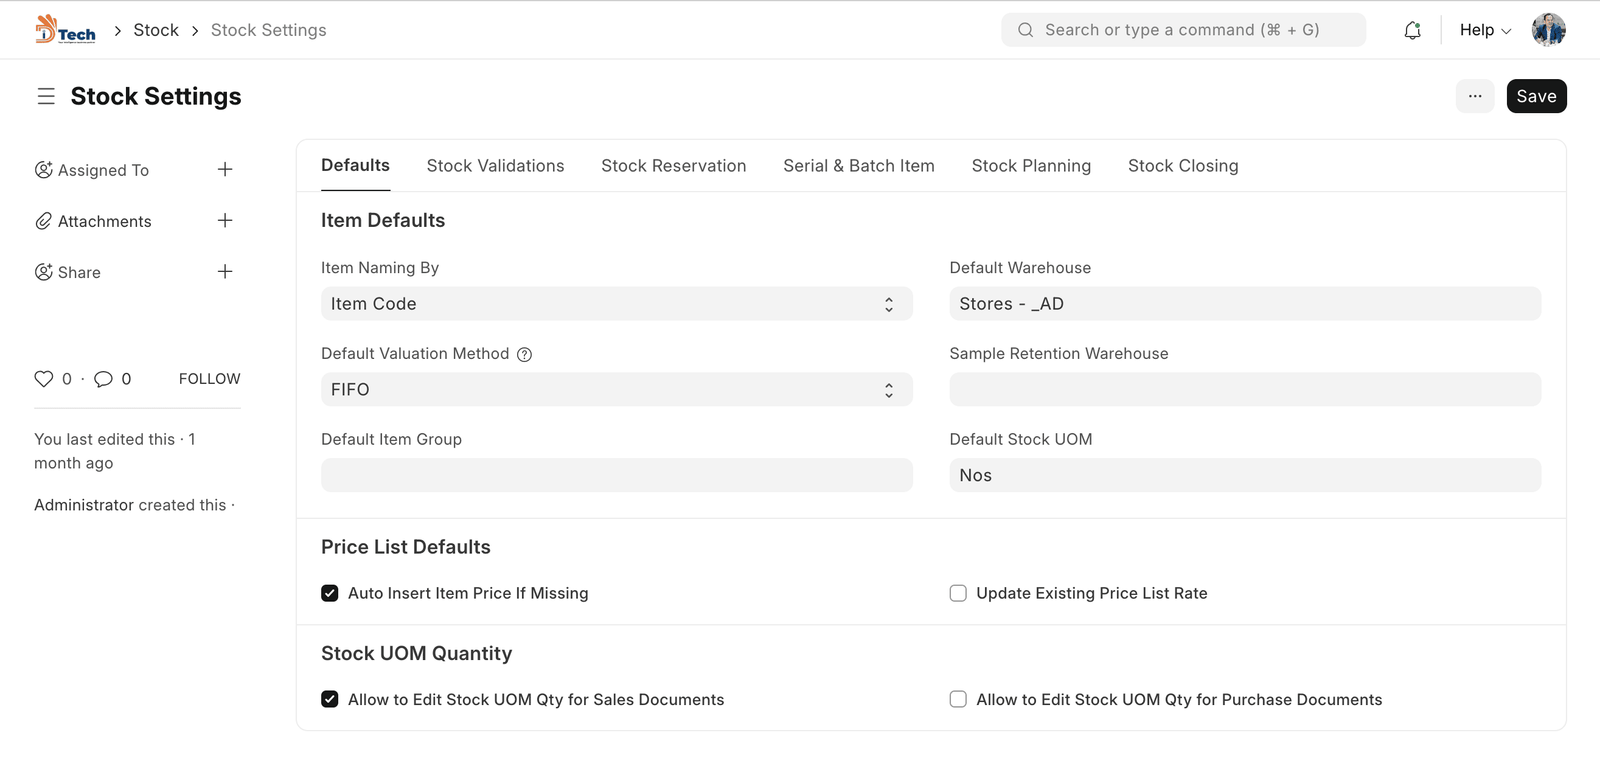Navigate to Stock in the breadcrumb

click(x=156, y=30)
